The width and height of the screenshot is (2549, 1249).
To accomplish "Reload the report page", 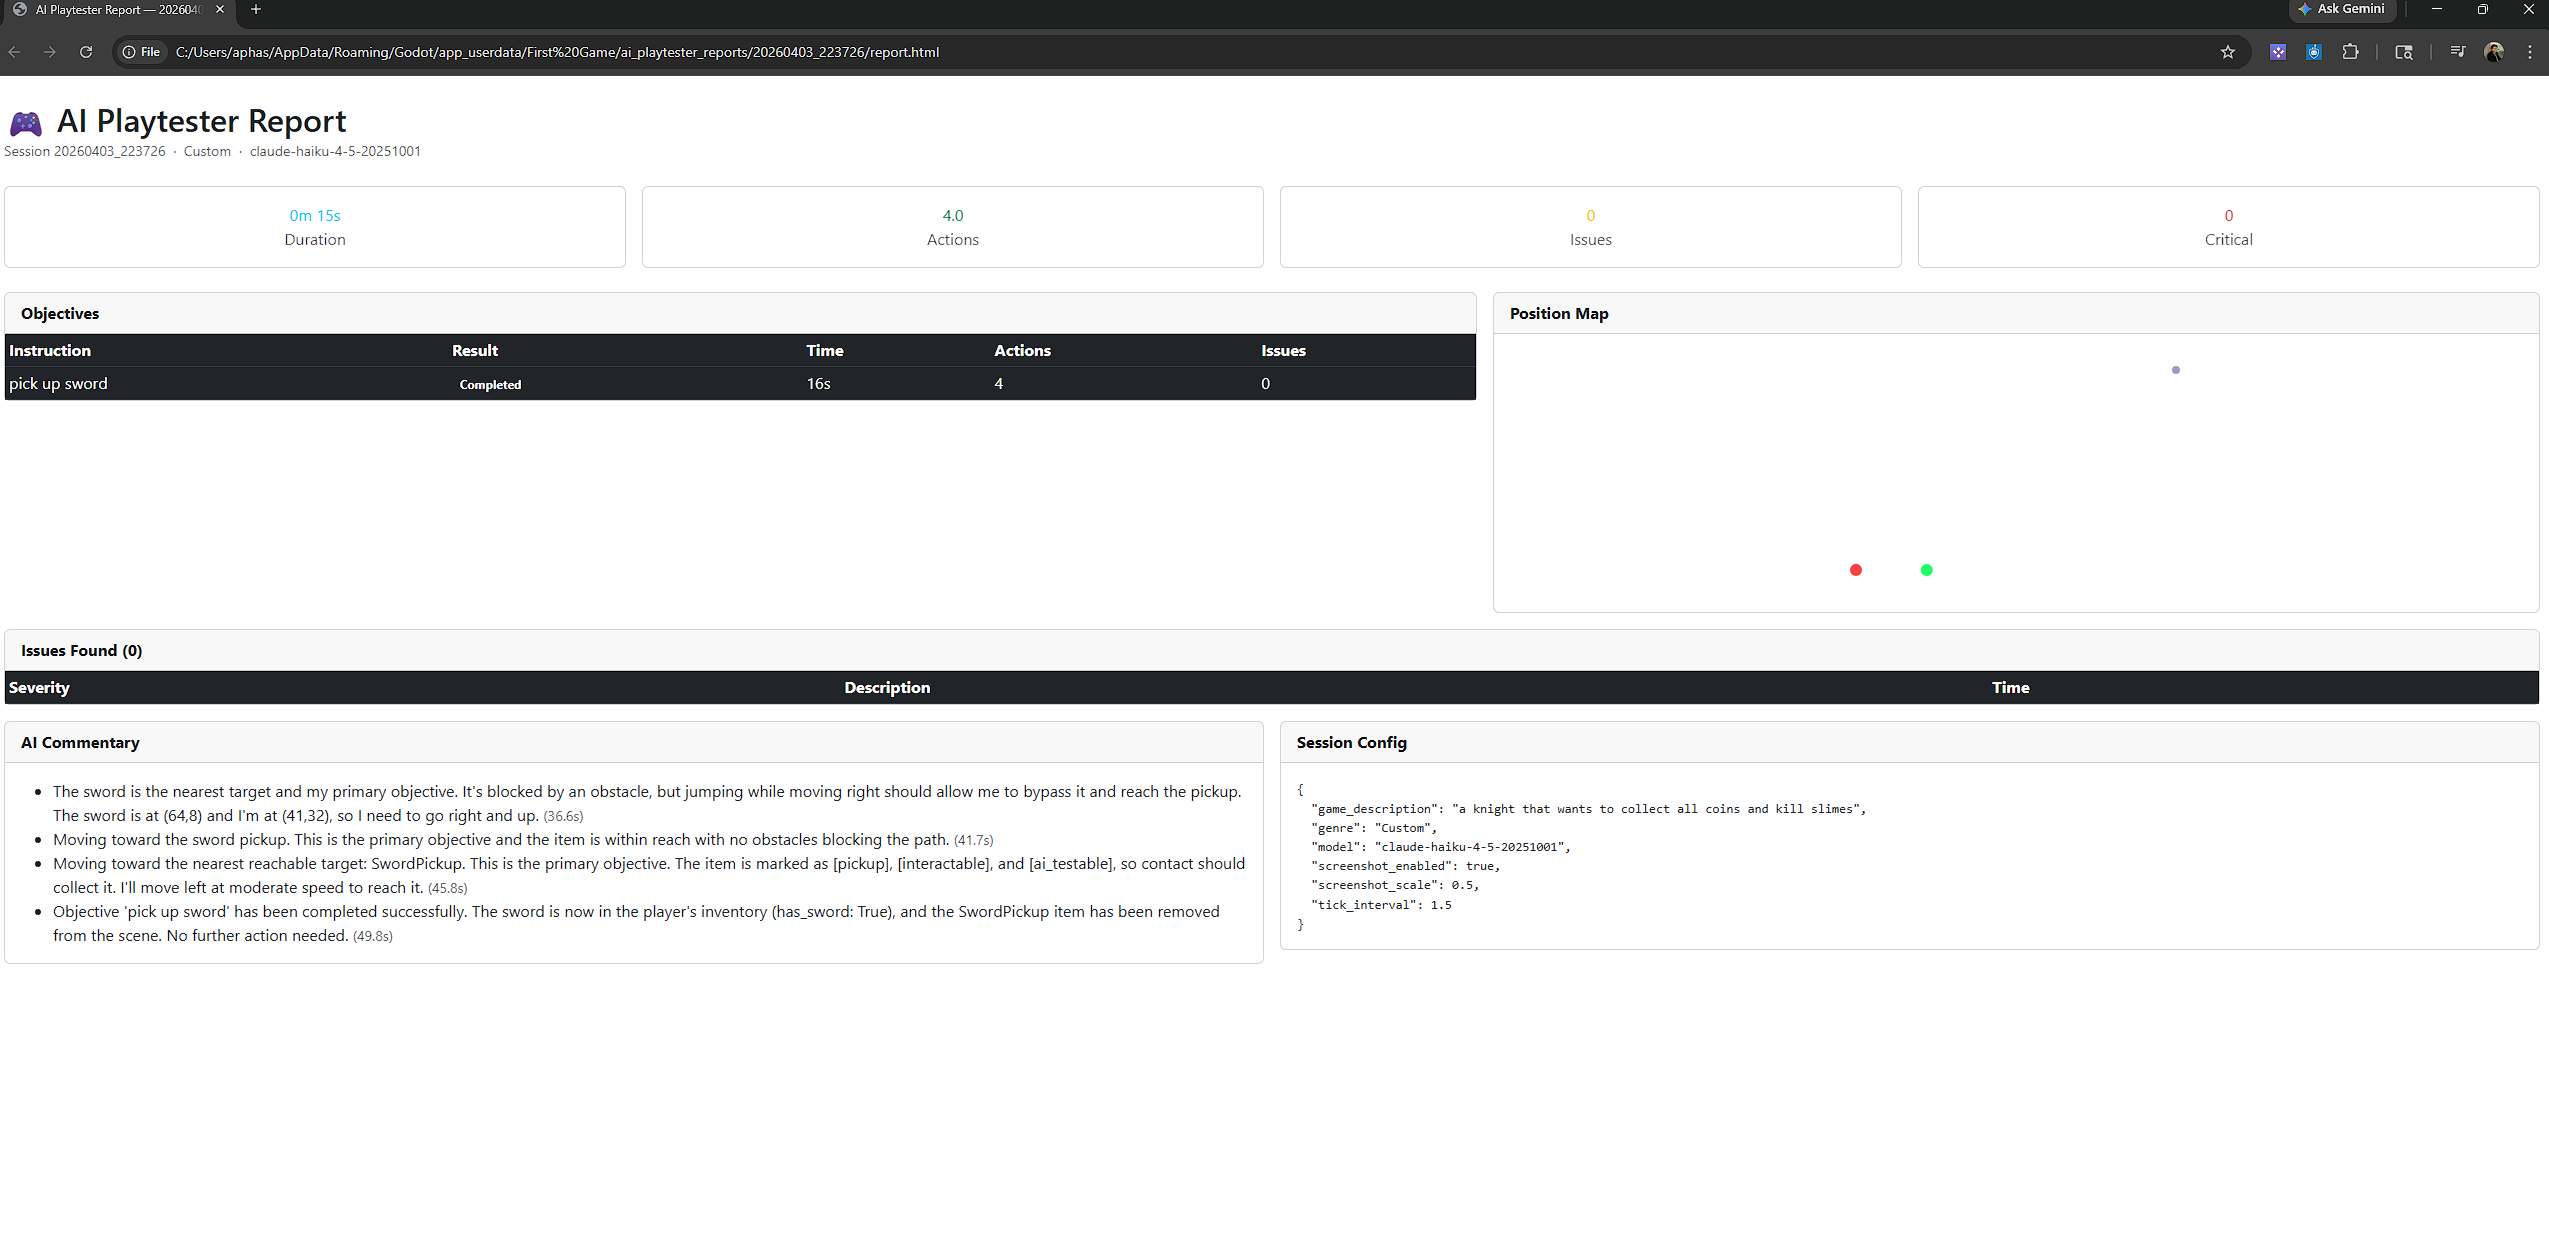I will (x=86, y=52).
